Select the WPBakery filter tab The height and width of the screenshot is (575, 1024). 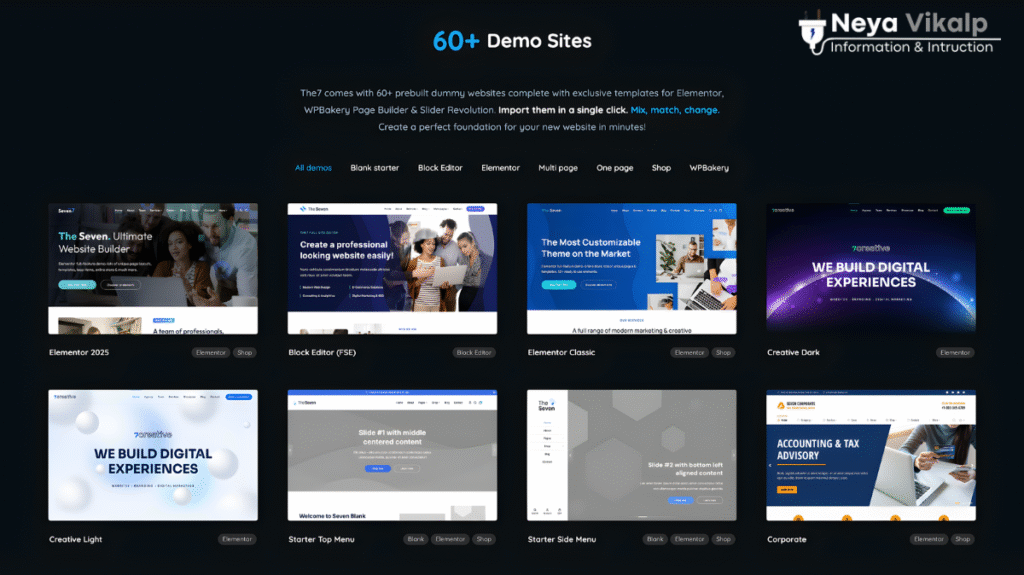click(x=709, y=168)
